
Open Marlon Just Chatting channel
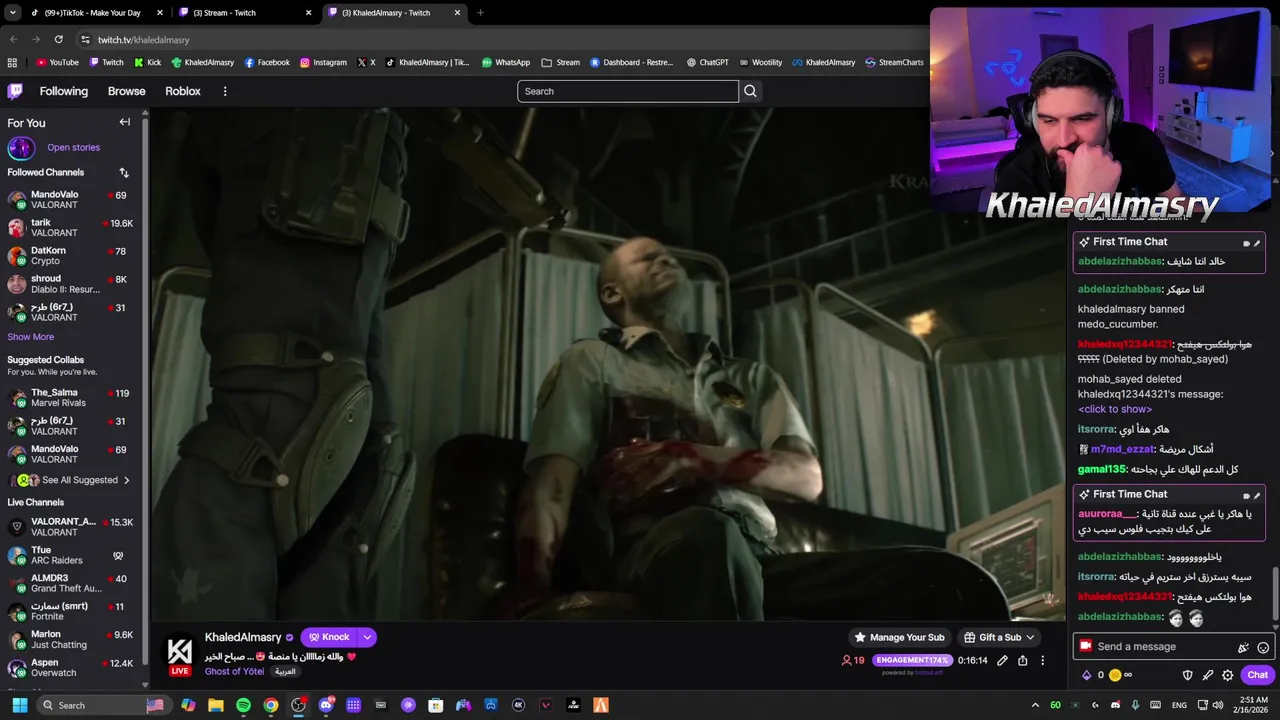click(x=70, y=639)
